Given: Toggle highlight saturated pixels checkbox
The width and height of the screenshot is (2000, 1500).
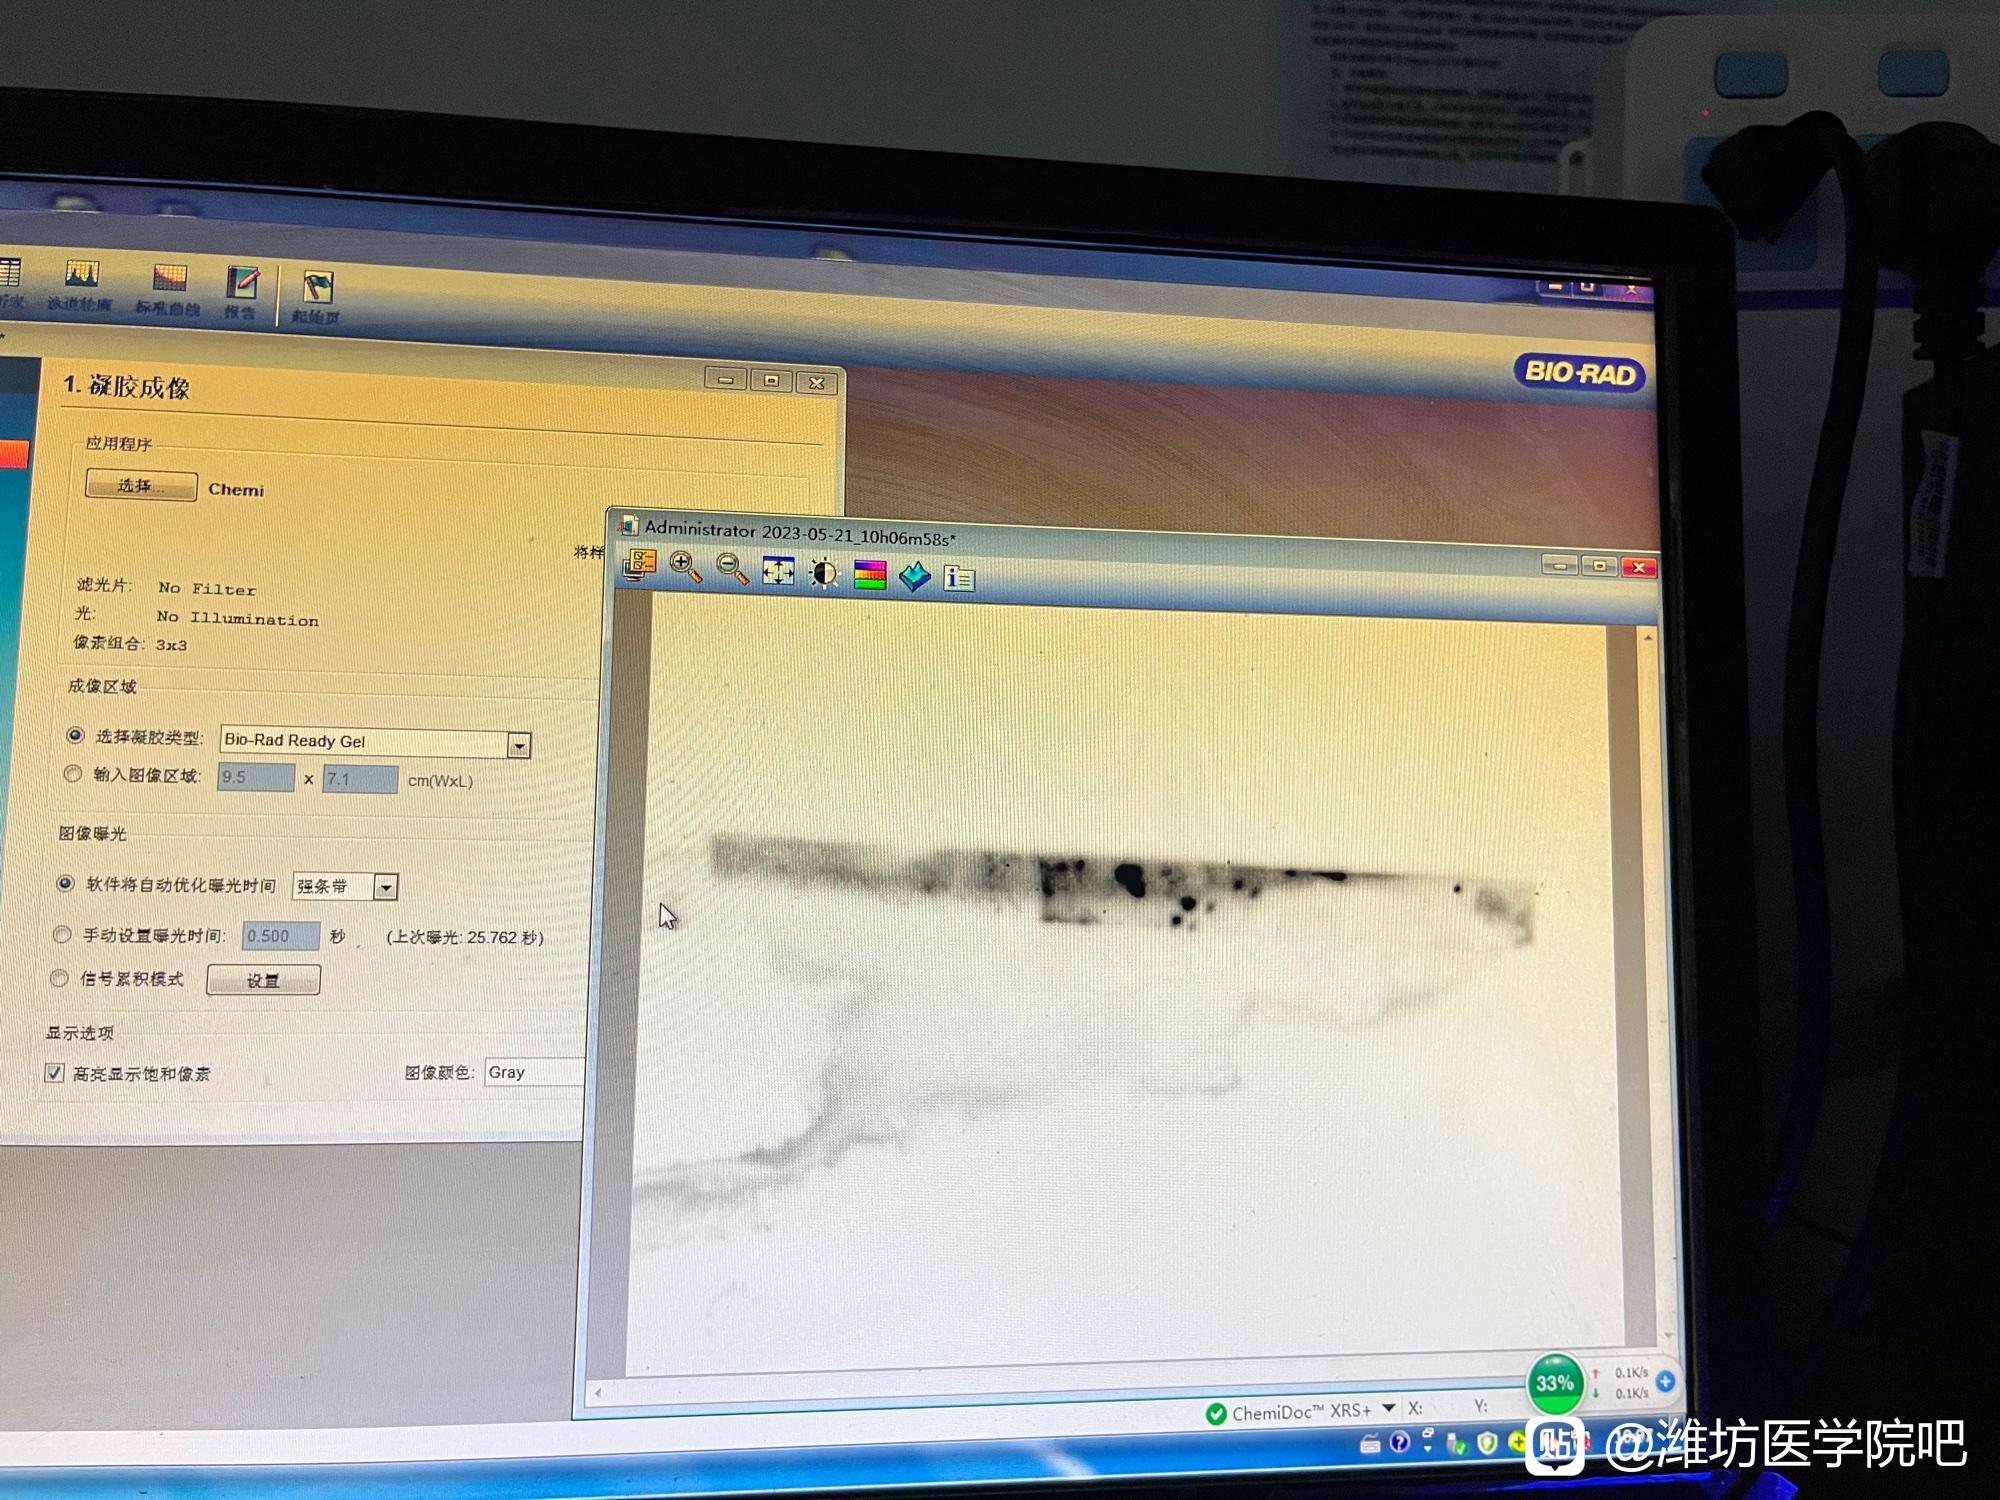Looking at the screenshot, I should coord(54,1073).
